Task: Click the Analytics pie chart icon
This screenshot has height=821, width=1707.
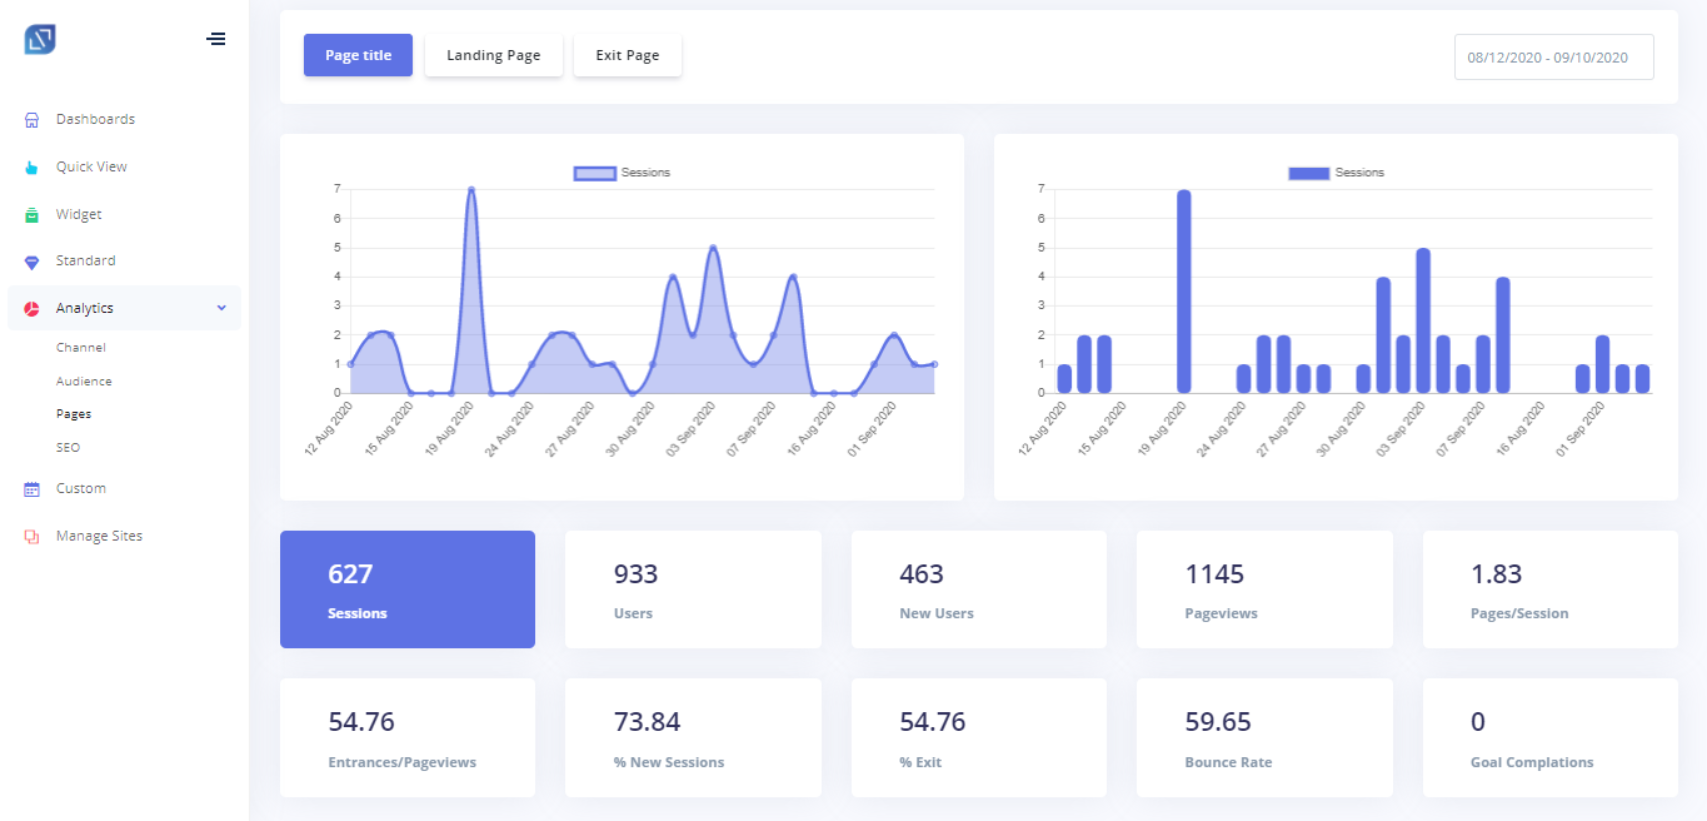Action: [x=32, y=309]
